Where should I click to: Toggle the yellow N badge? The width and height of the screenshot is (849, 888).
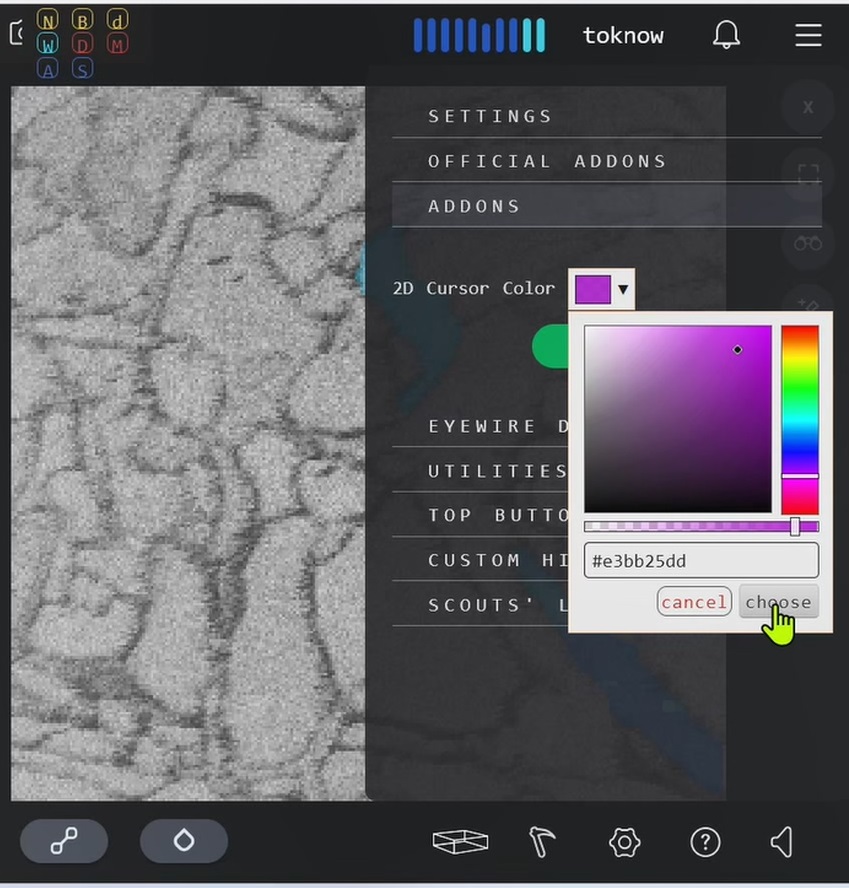[x=48, y=20]
